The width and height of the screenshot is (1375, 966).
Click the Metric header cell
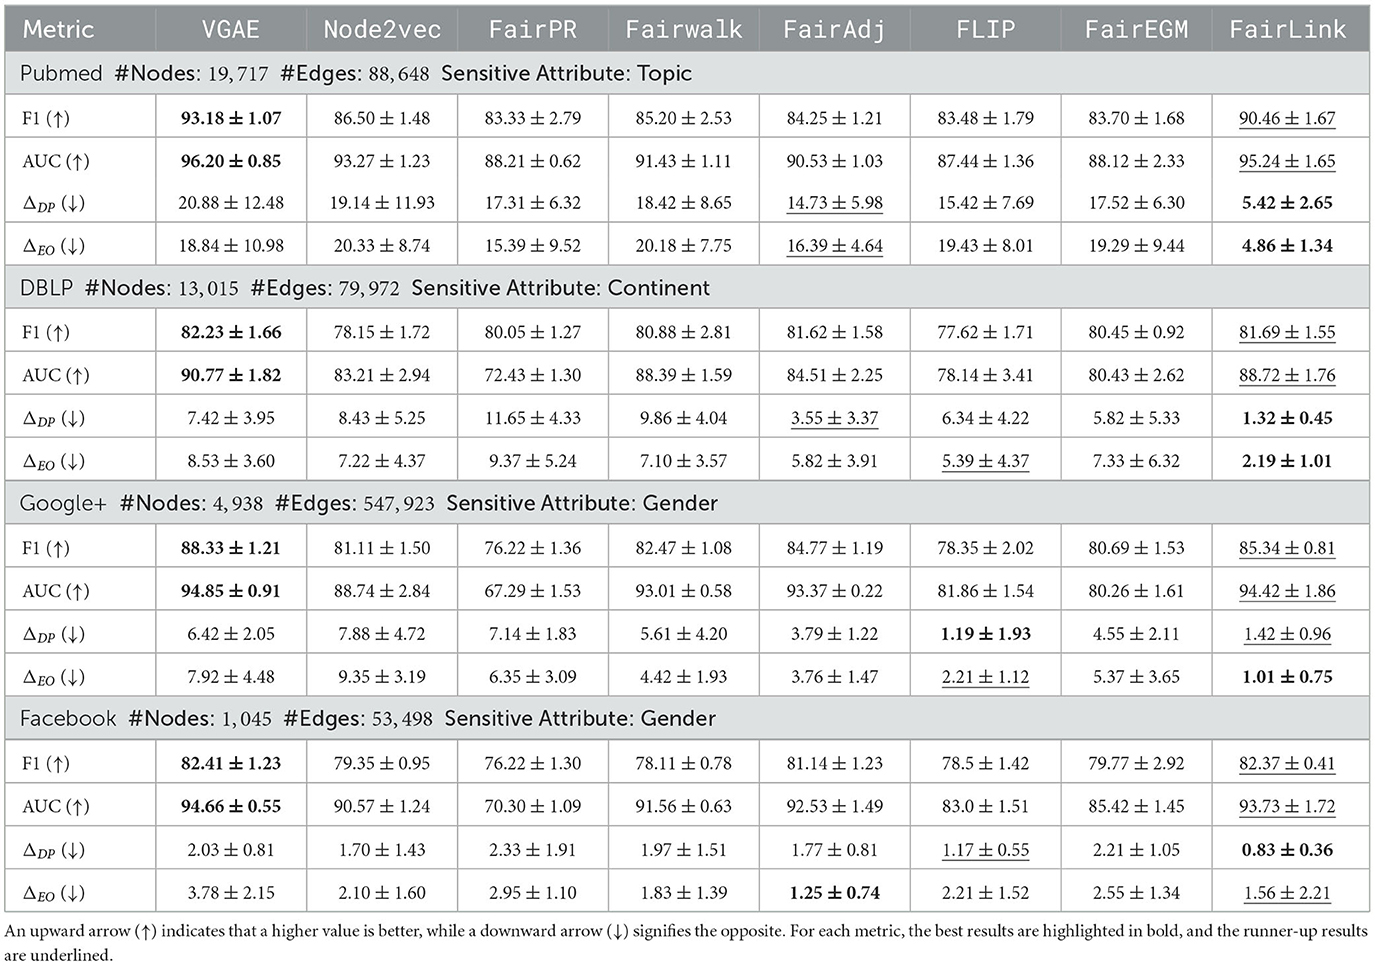(x=58, y=29)
